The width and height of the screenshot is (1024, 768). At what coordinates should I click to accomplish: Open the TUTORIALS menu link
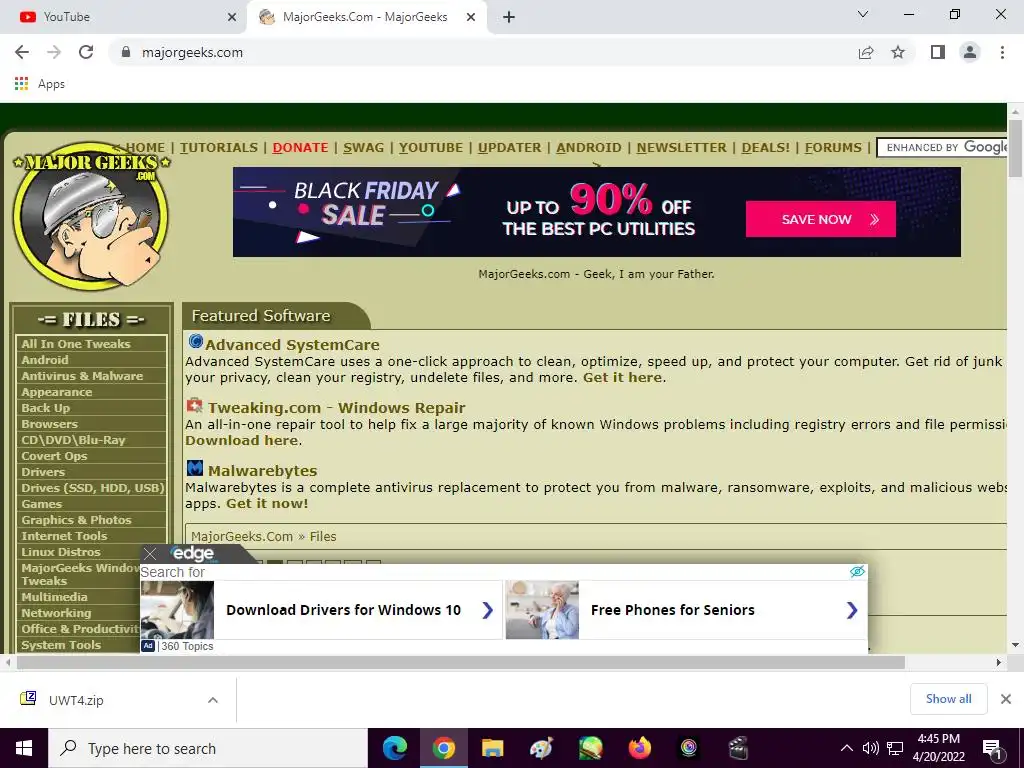click(x=219, y=148)
